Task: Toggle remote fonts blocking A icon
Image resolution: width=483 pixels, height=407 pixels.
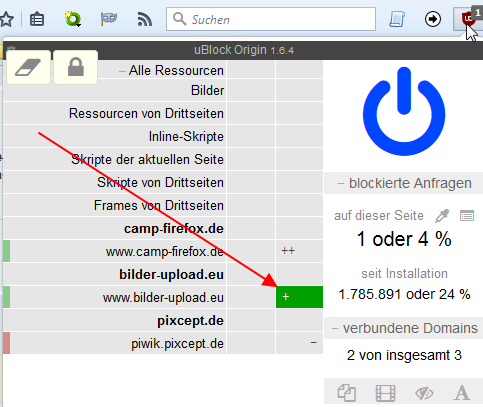Action: (462, 393)
